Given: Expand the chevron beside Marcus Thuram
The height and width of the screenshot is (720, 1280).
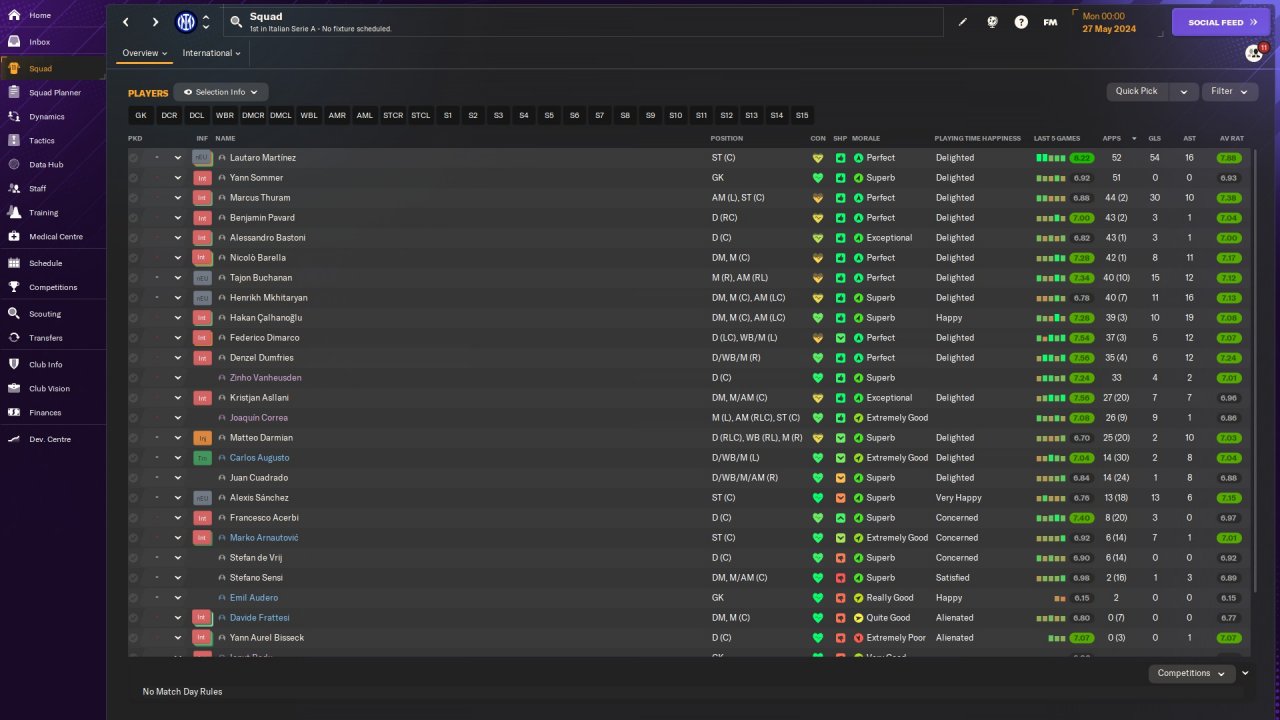Looking at the screenshot, I should click(178, 198).
